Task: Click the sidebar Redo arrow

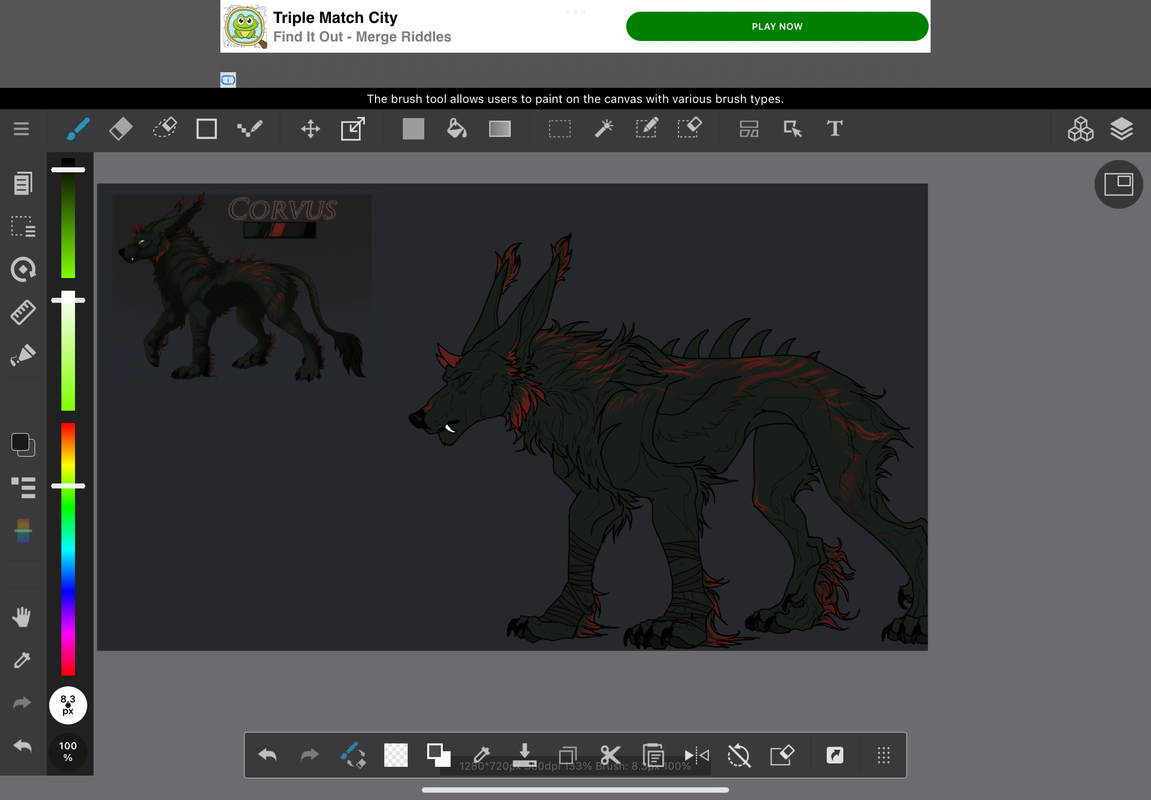Action: tap(22, 703)
